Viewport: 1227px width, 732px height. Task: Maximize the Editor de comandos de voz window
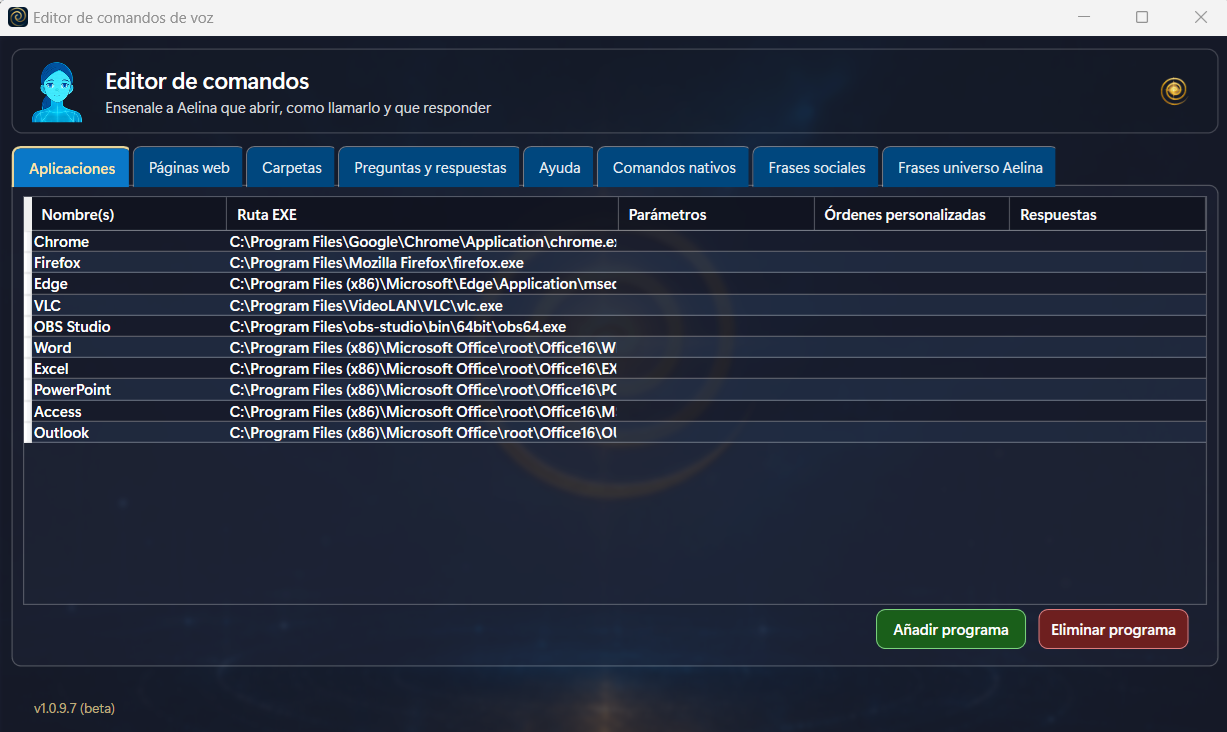coord(1142,17)
